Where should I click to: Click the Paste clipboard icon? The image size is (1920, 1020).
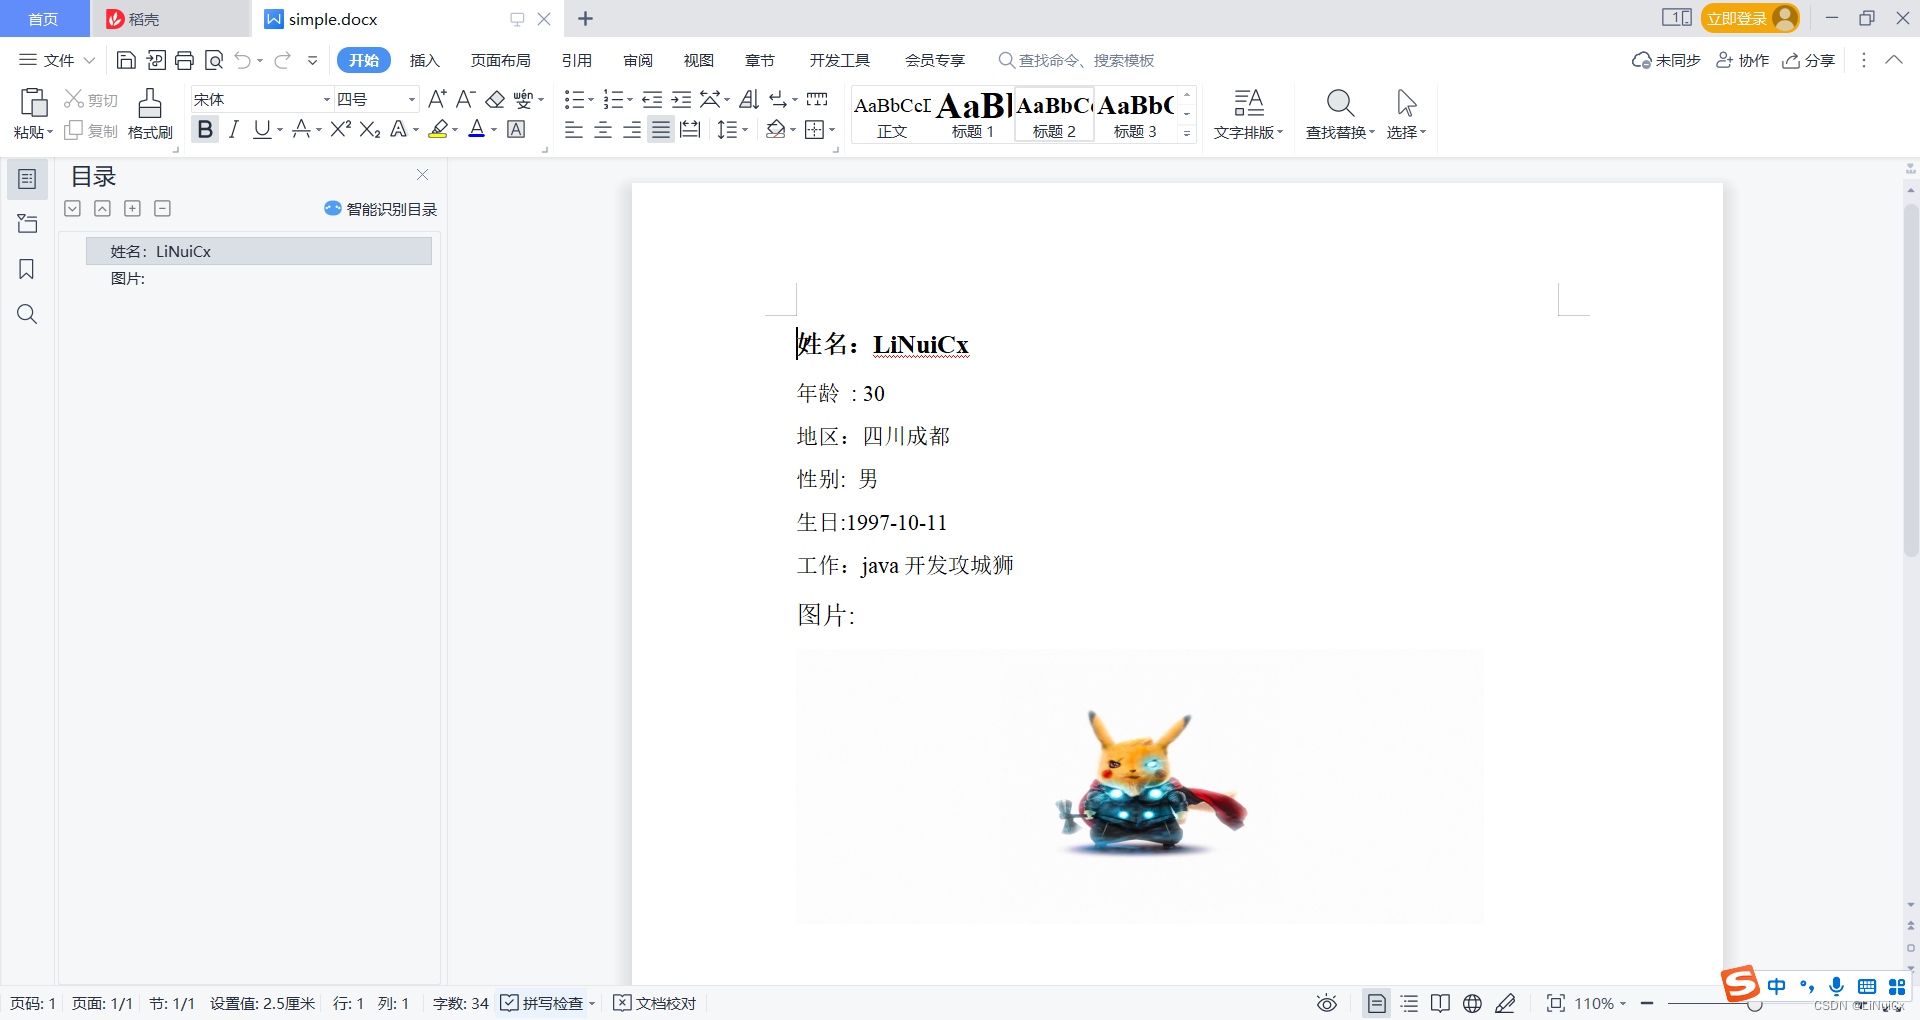33,103
